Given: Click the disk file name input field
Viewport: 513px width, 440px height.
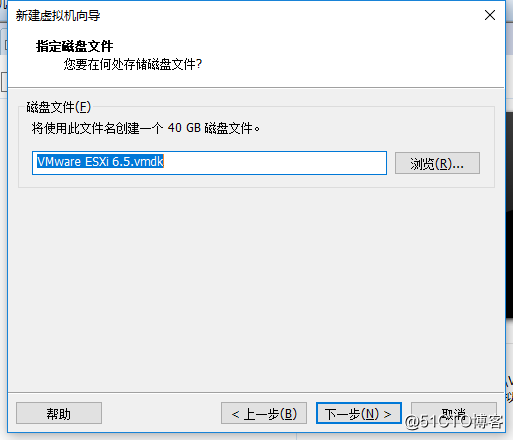Looking at the screenshot, I should [209, 163].
